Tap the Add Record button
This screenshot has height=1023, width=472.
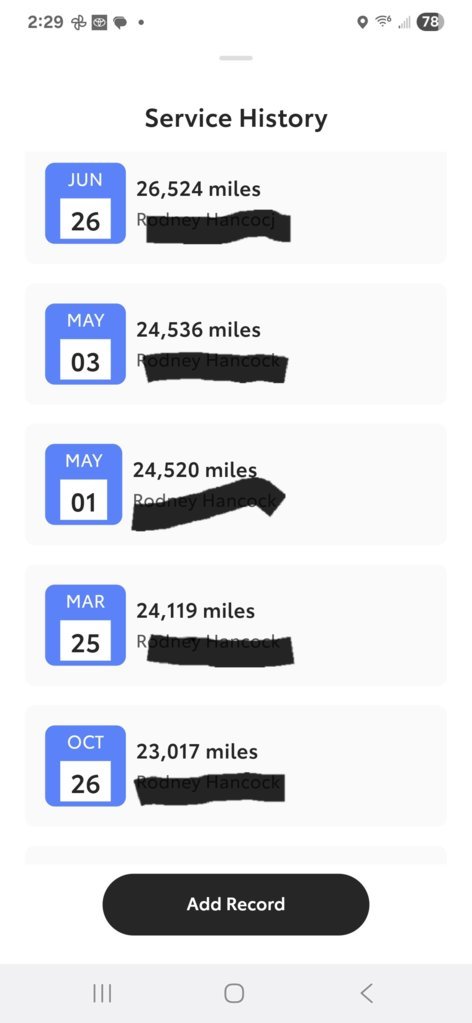pos(236,904)
